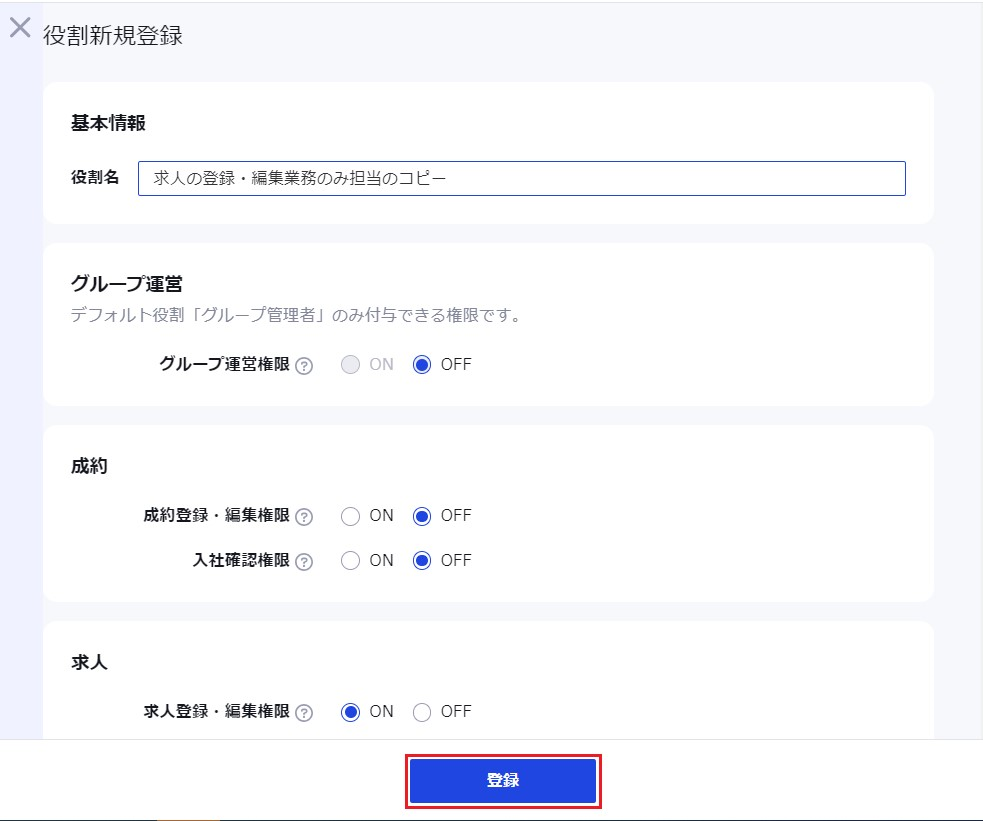The image size is (983, 821).
Task: Open help icon next to 求人登録・編集権限
Action: click(x=304, y=713)
